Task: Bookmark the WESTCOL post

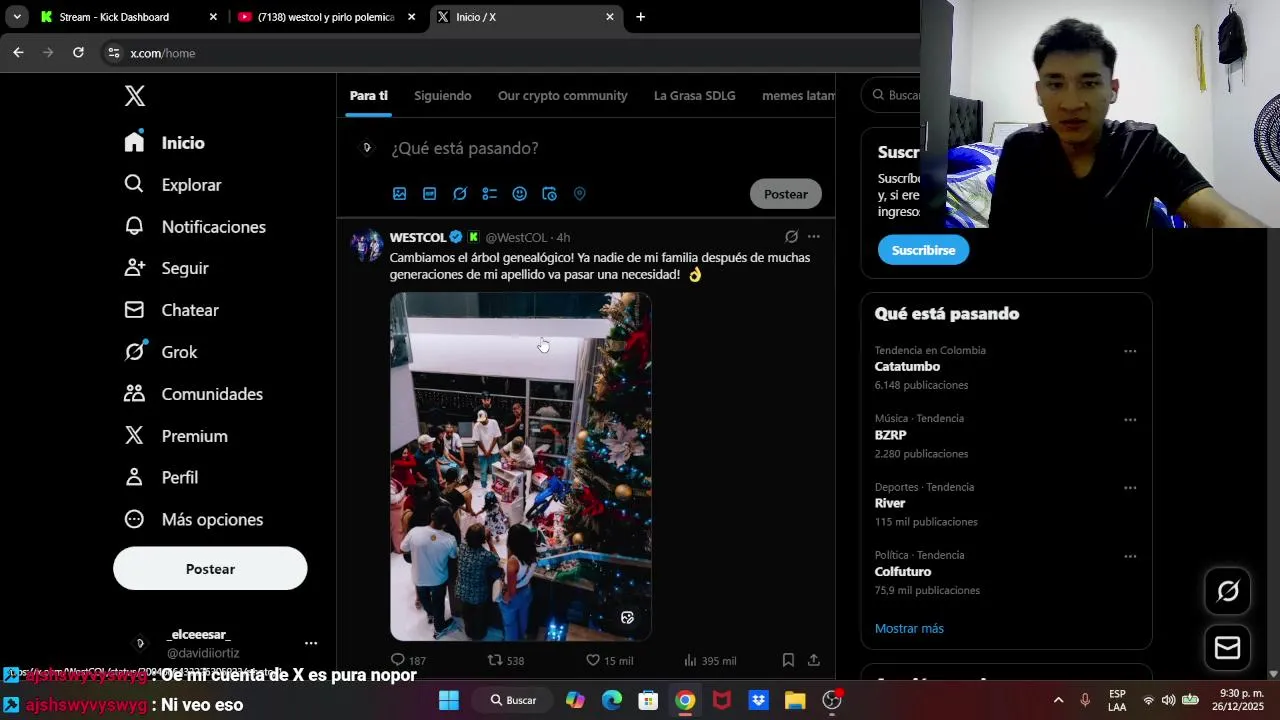Action: pyautogui.click(x=788, y=660)
